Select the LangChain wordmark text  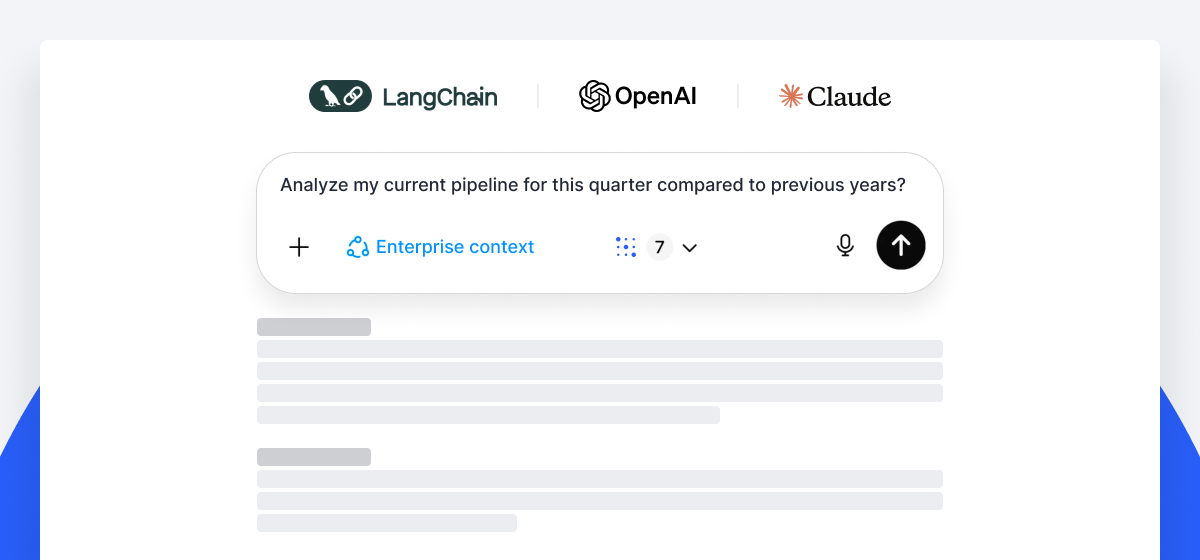(x=440, y=97)
